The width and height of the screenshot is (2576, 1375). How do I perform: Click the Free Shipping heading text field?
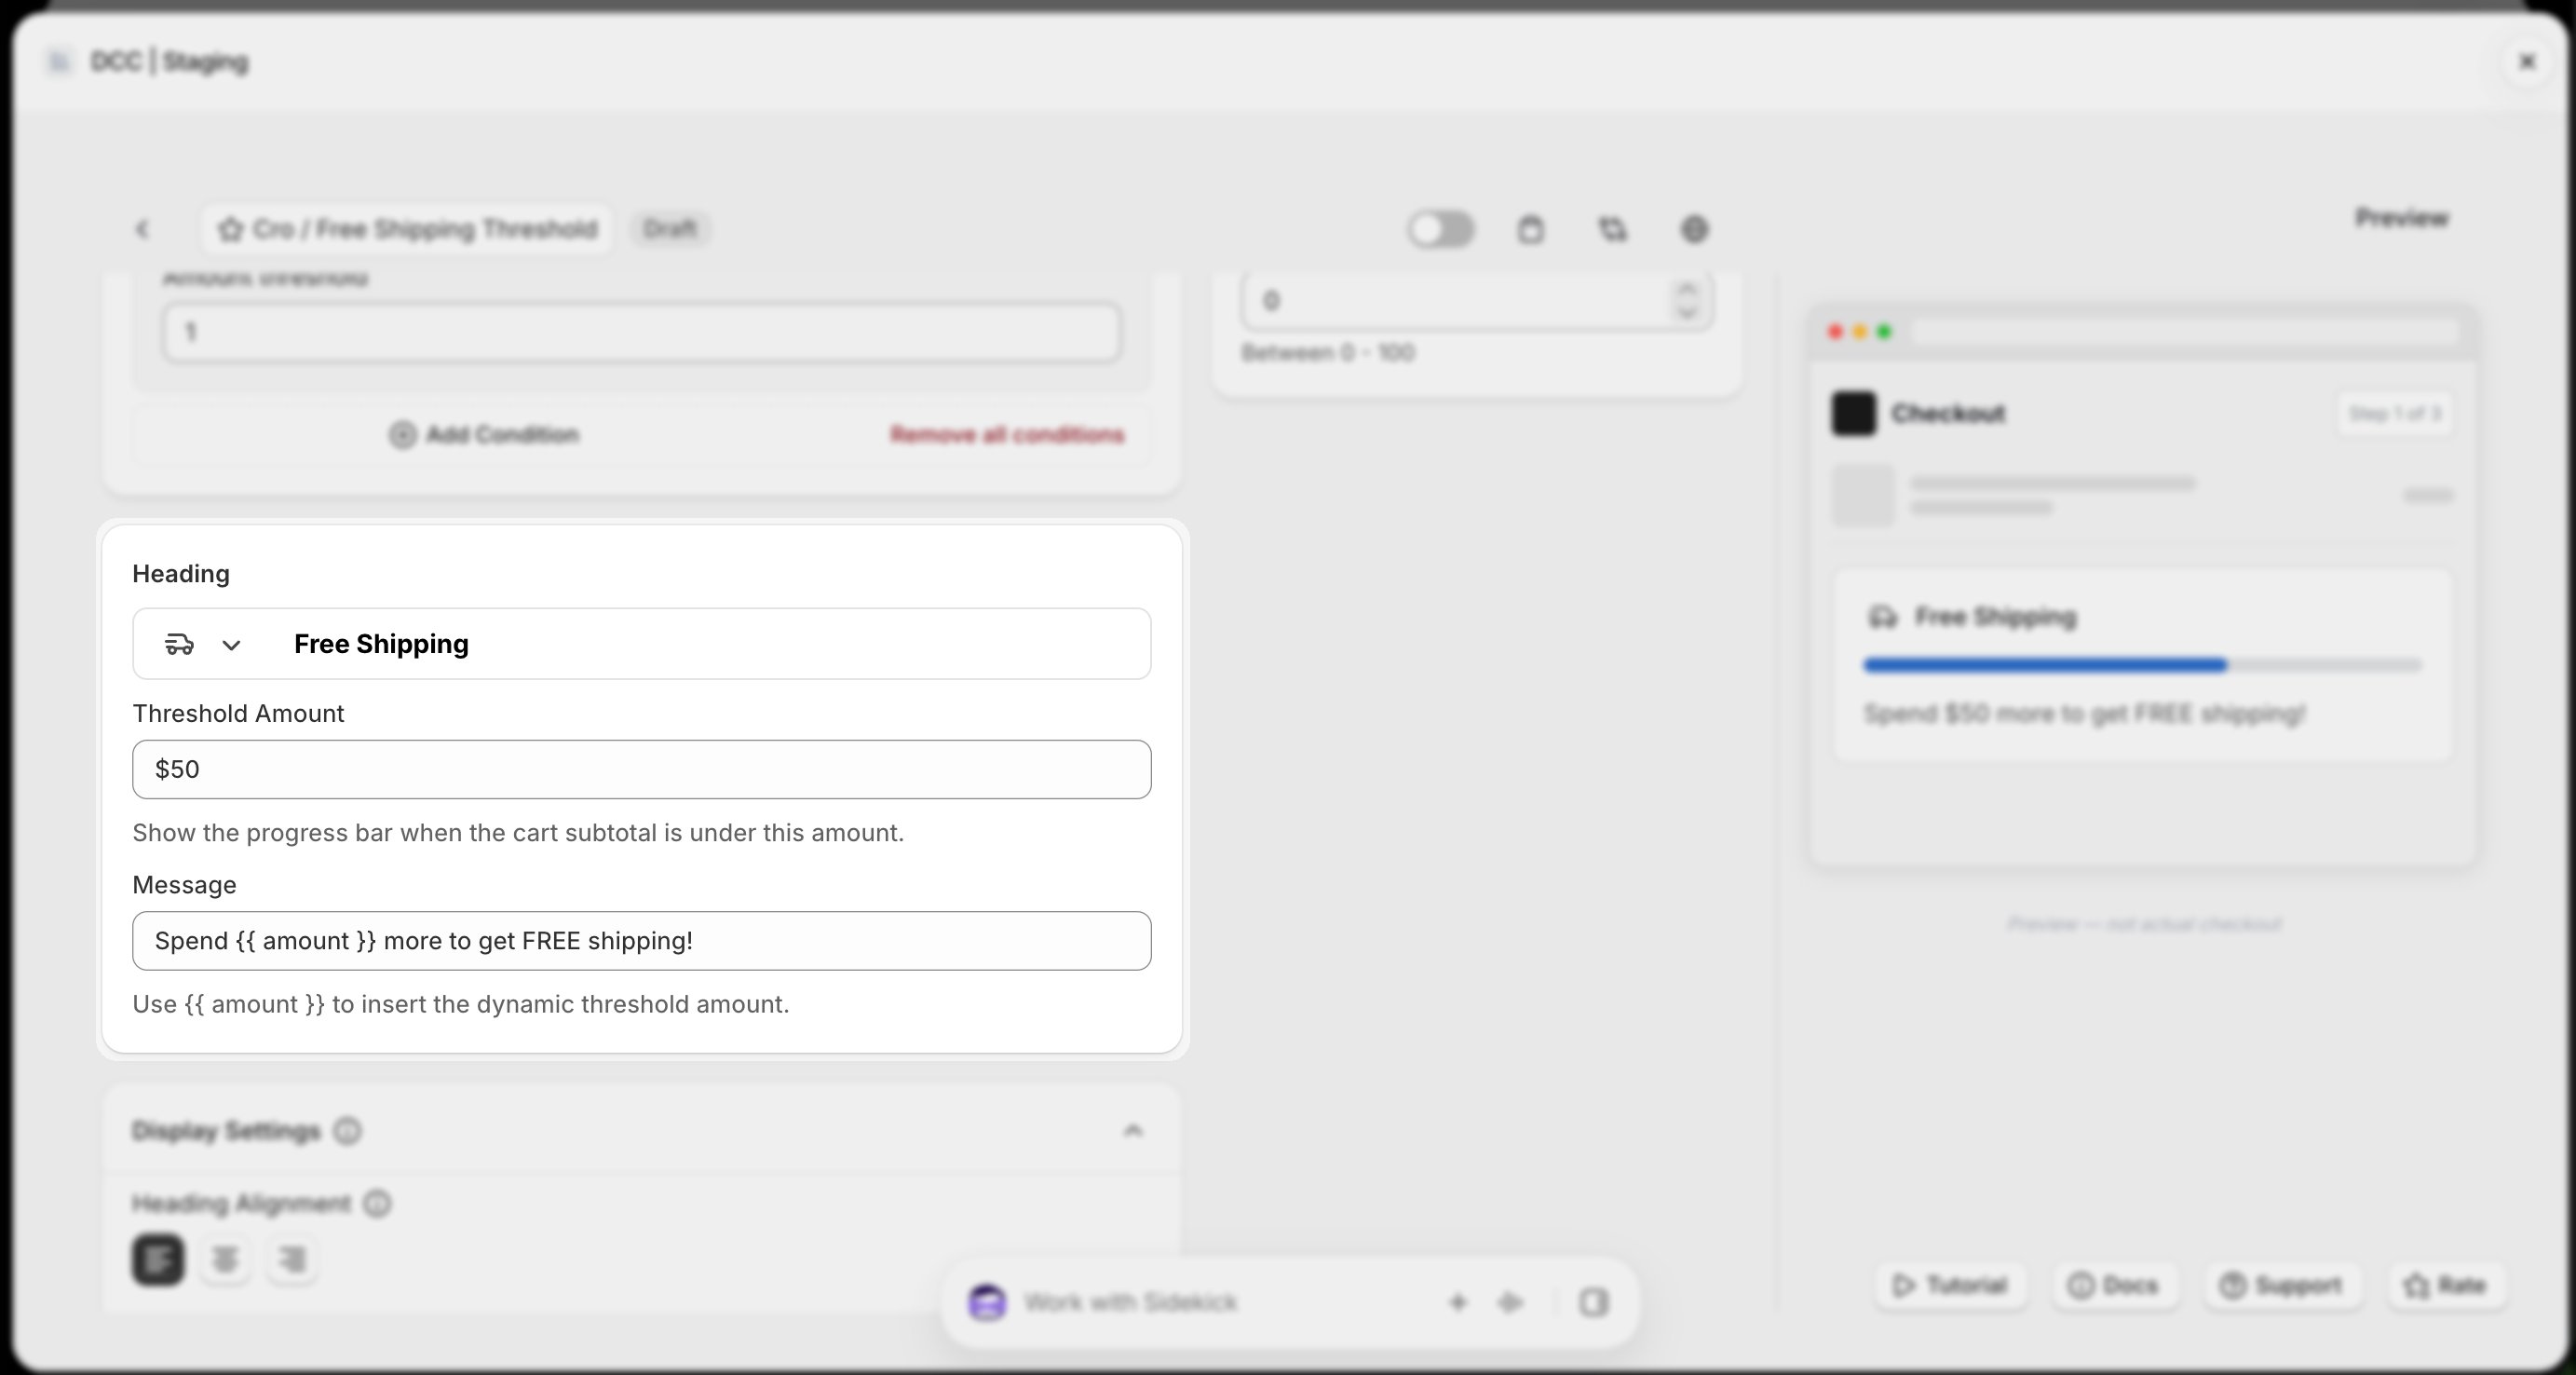712,644
